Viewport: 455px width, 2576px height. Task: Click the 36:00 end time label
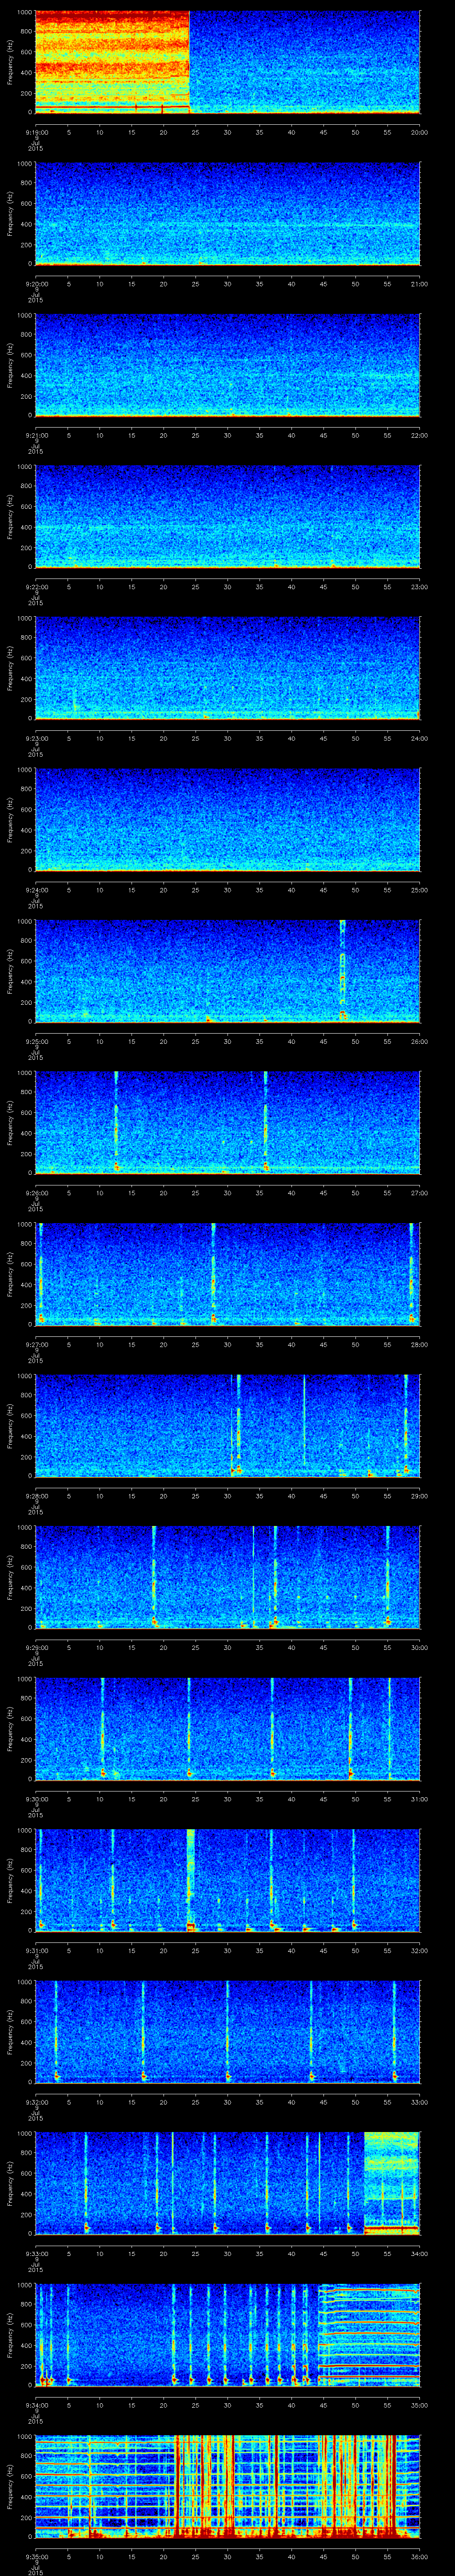click(x=419, y=2557)
